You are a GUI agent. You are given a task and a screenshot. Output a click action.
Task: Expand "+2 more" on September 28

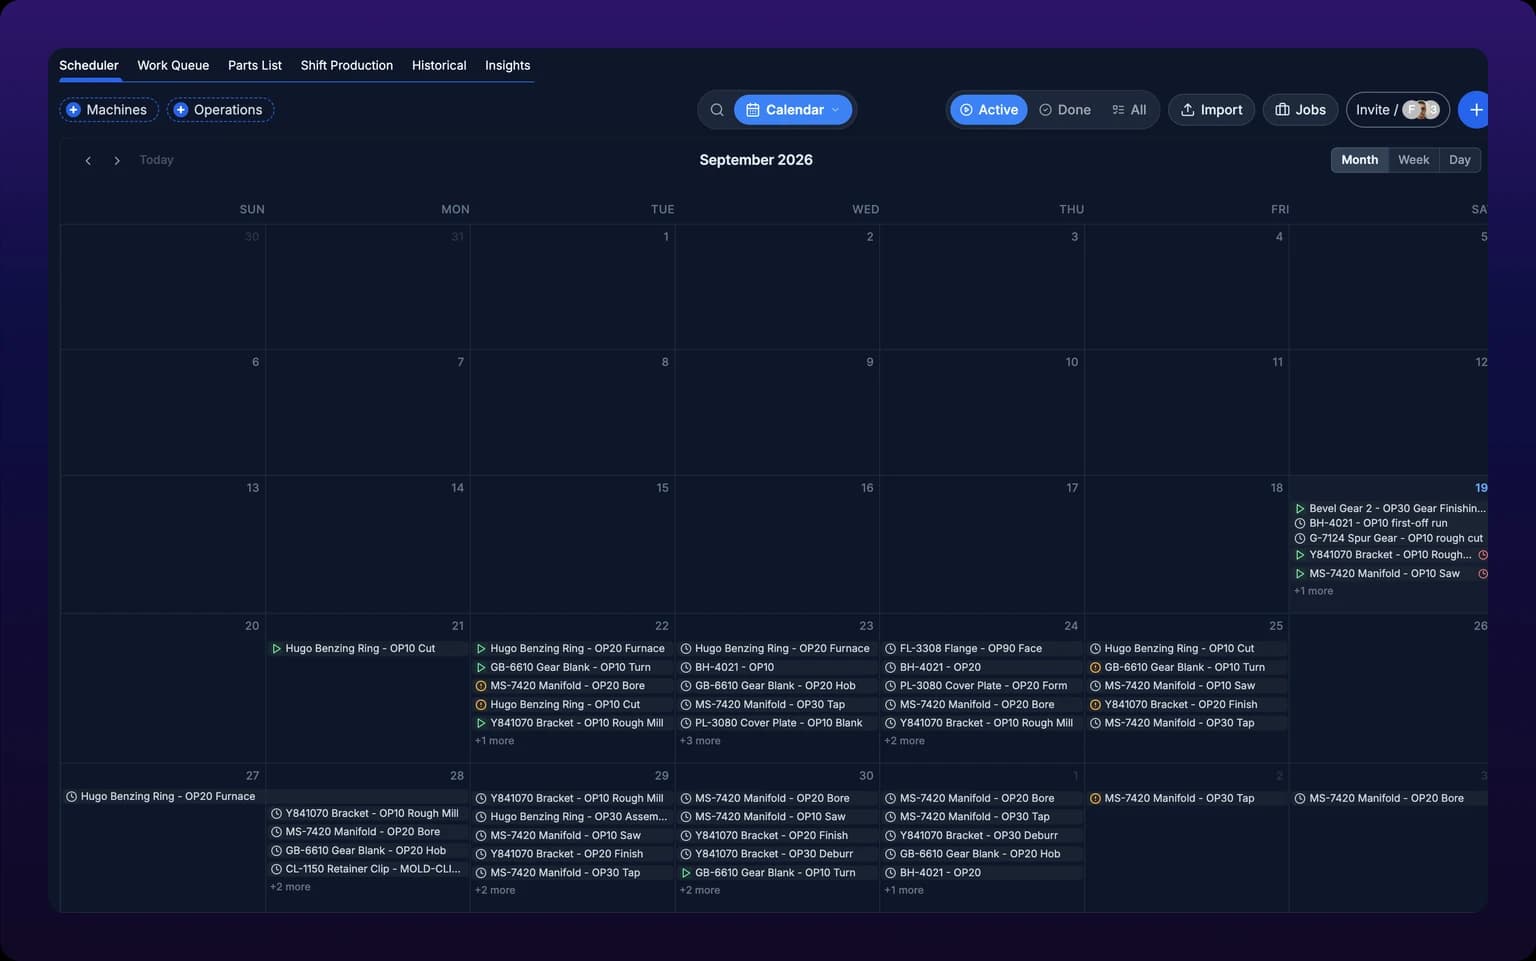pos(290,887)
